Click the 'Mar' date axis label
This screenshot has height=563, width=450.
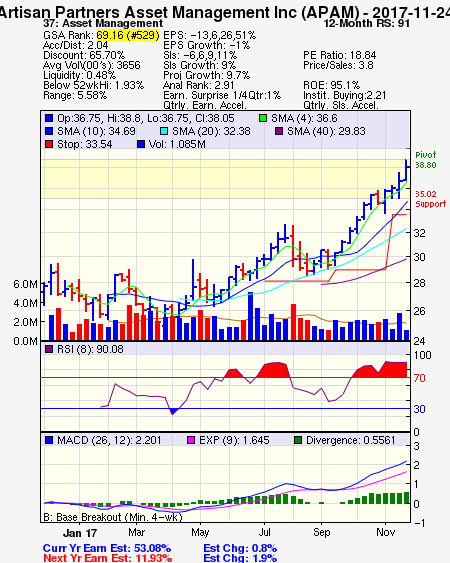click(136, 532)
